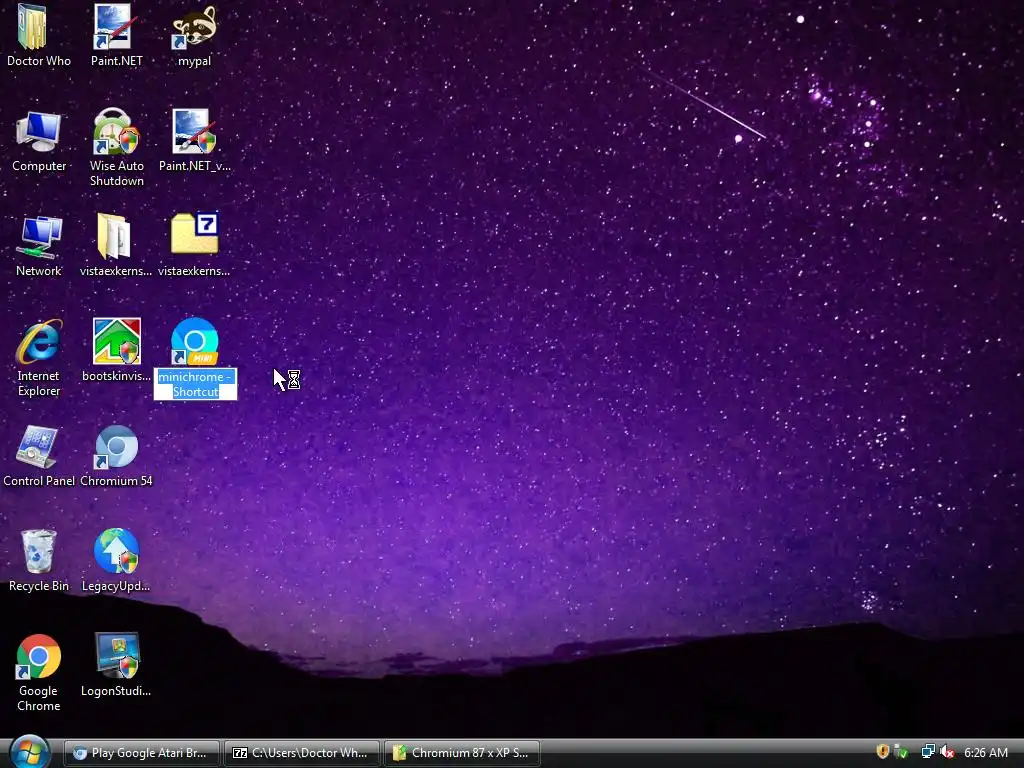Switch to C:\Users\Doctor Wh... 7-Zip taskbar button
The image size is (1024, 768).
(302, 753)
